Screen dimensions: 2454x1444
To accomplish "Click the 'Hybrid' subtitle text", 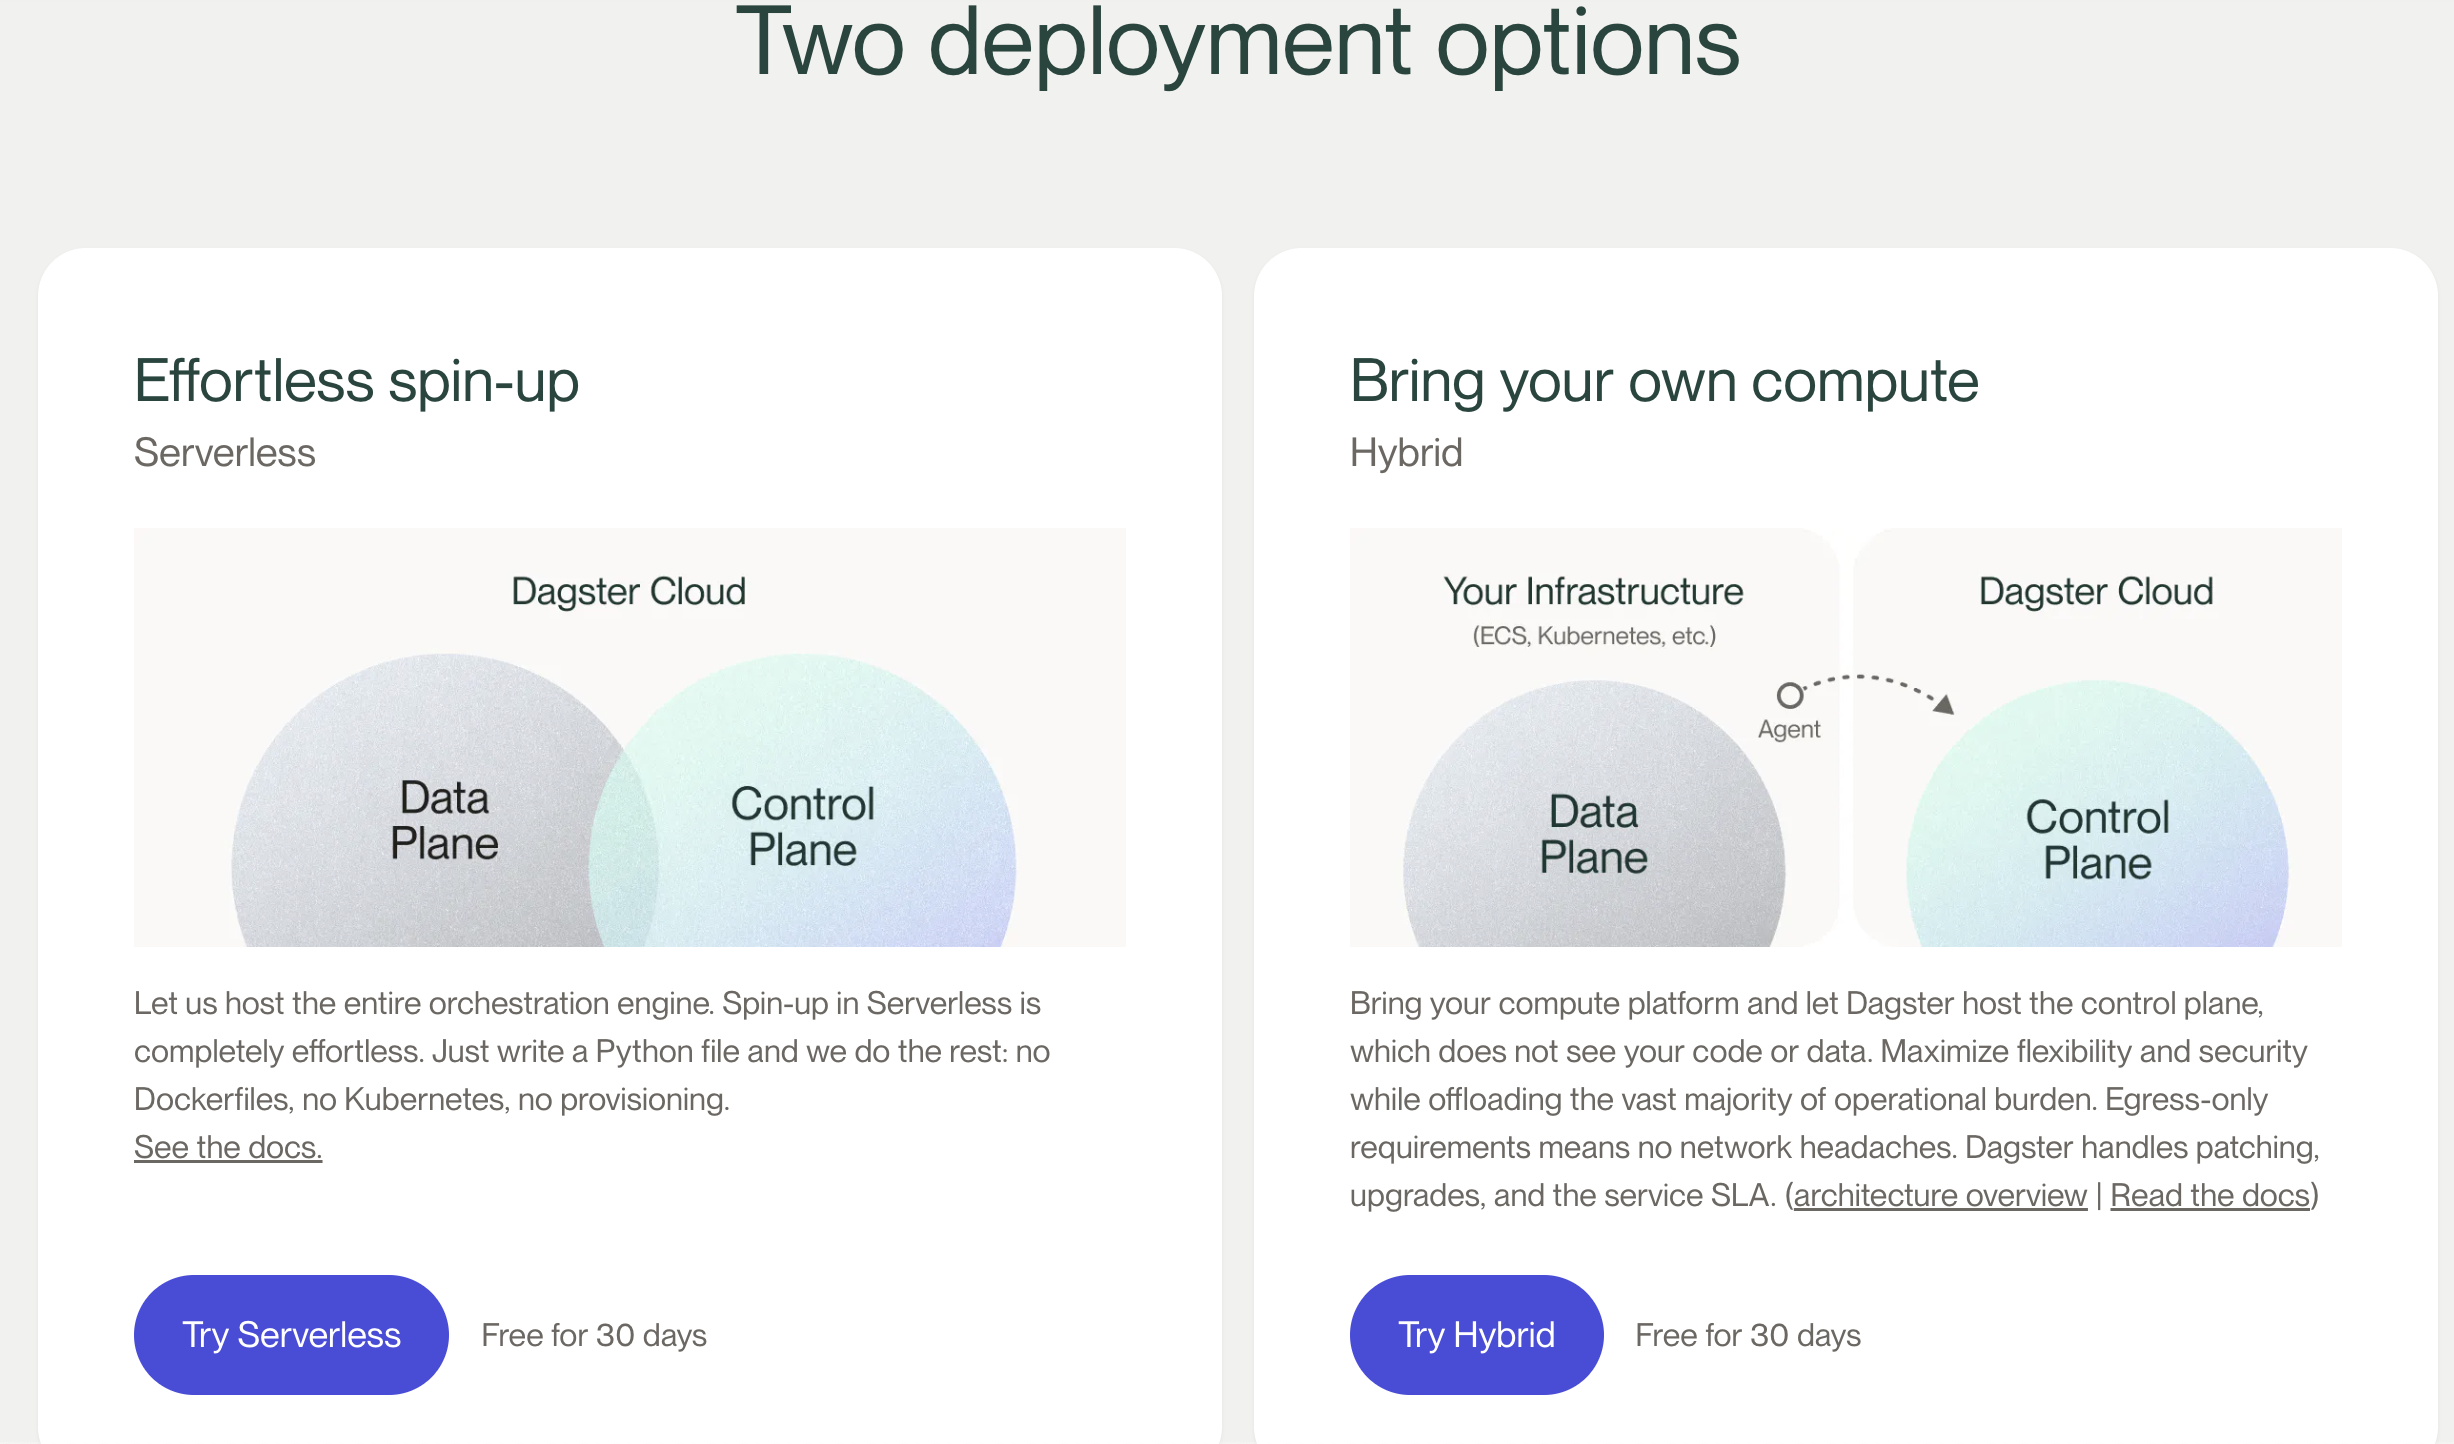I will click(1406, 452).
